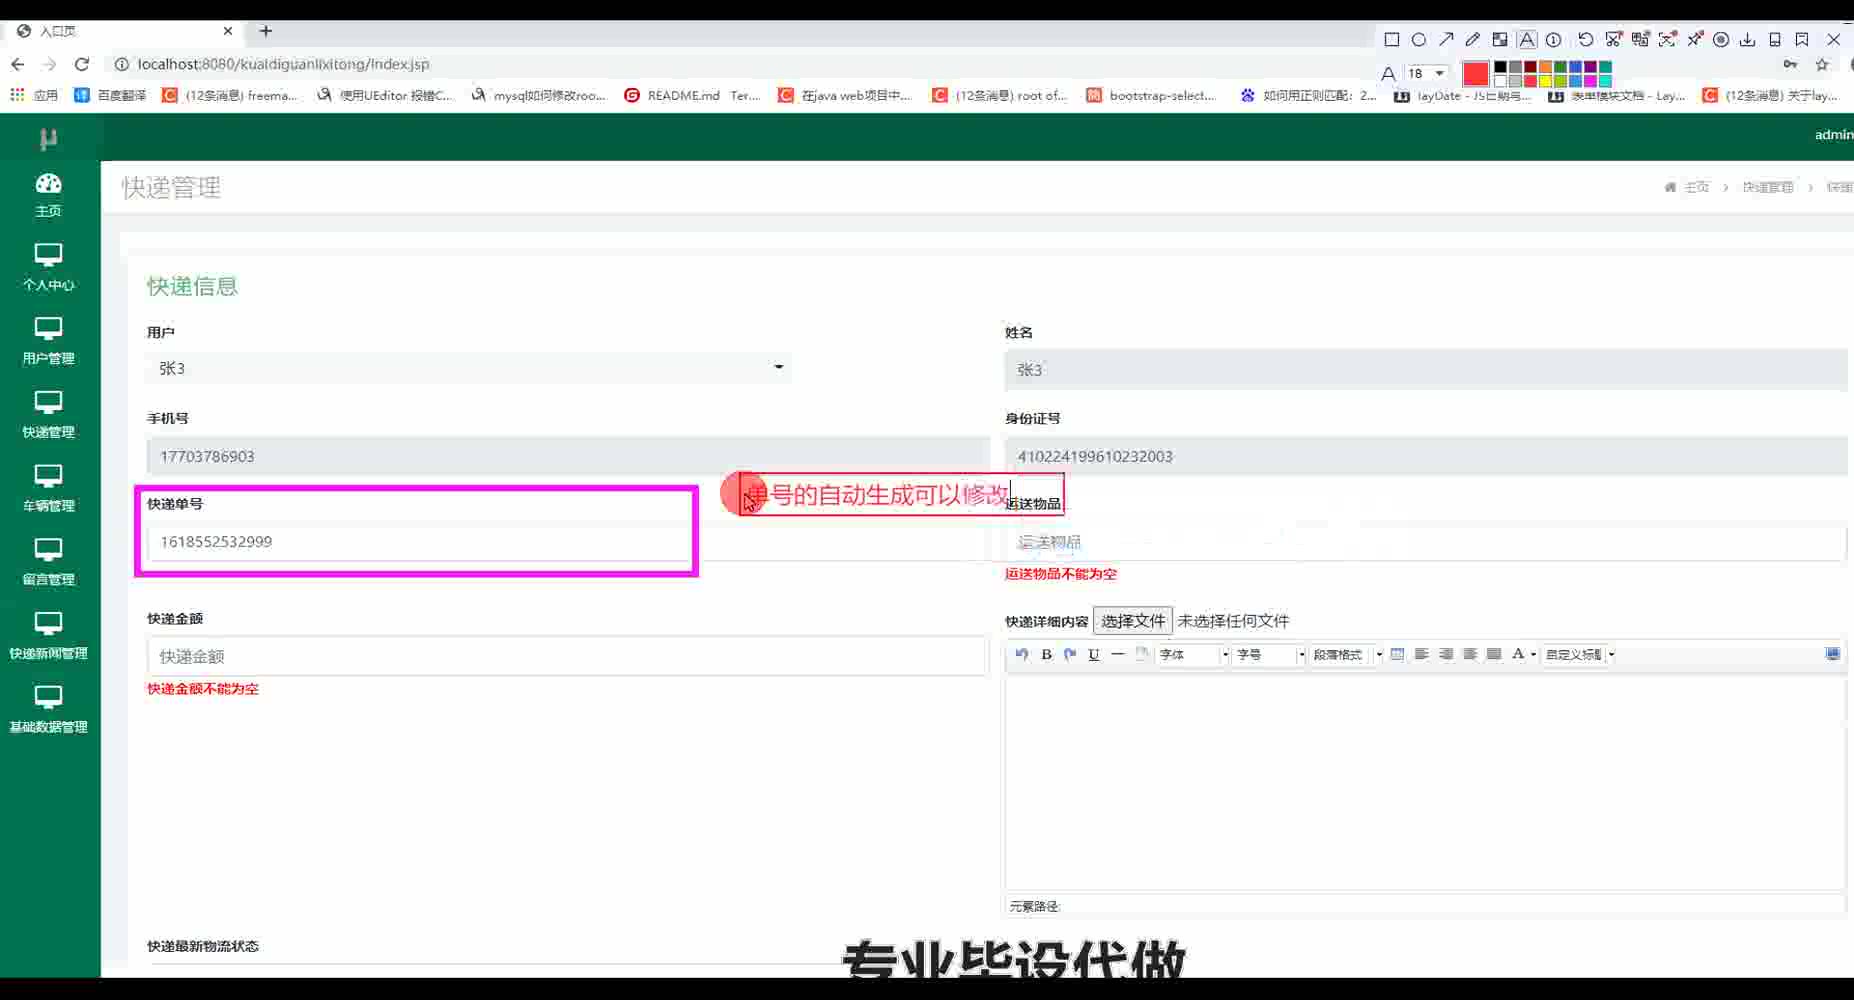Pick the large red current color swatch

pos(1475,73)
